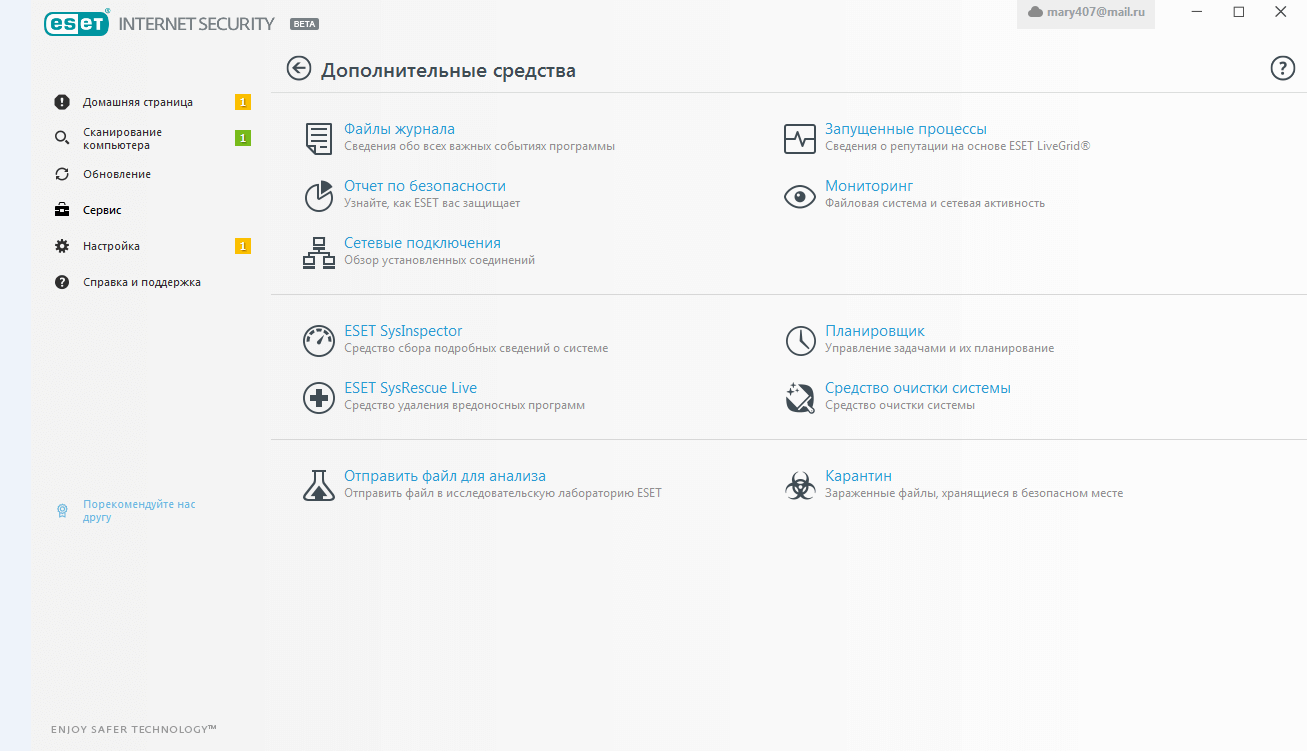Viewport: 1307px width, 751px height.
Task: Click the home page alert icon
Action: [x=62, y=102]
